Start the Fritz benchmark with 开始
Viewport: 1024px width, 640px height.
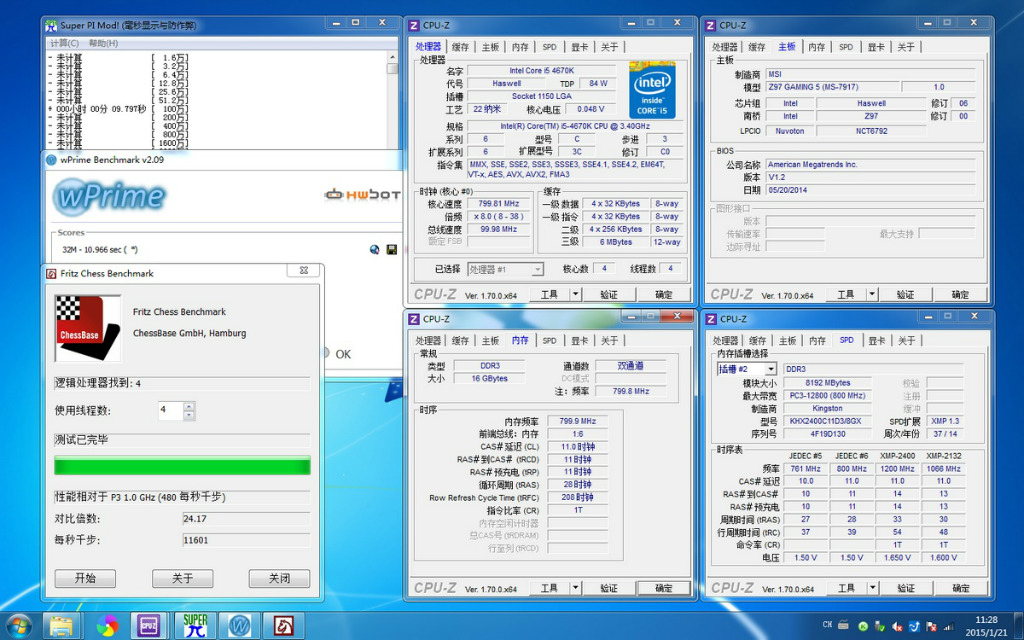85,579
